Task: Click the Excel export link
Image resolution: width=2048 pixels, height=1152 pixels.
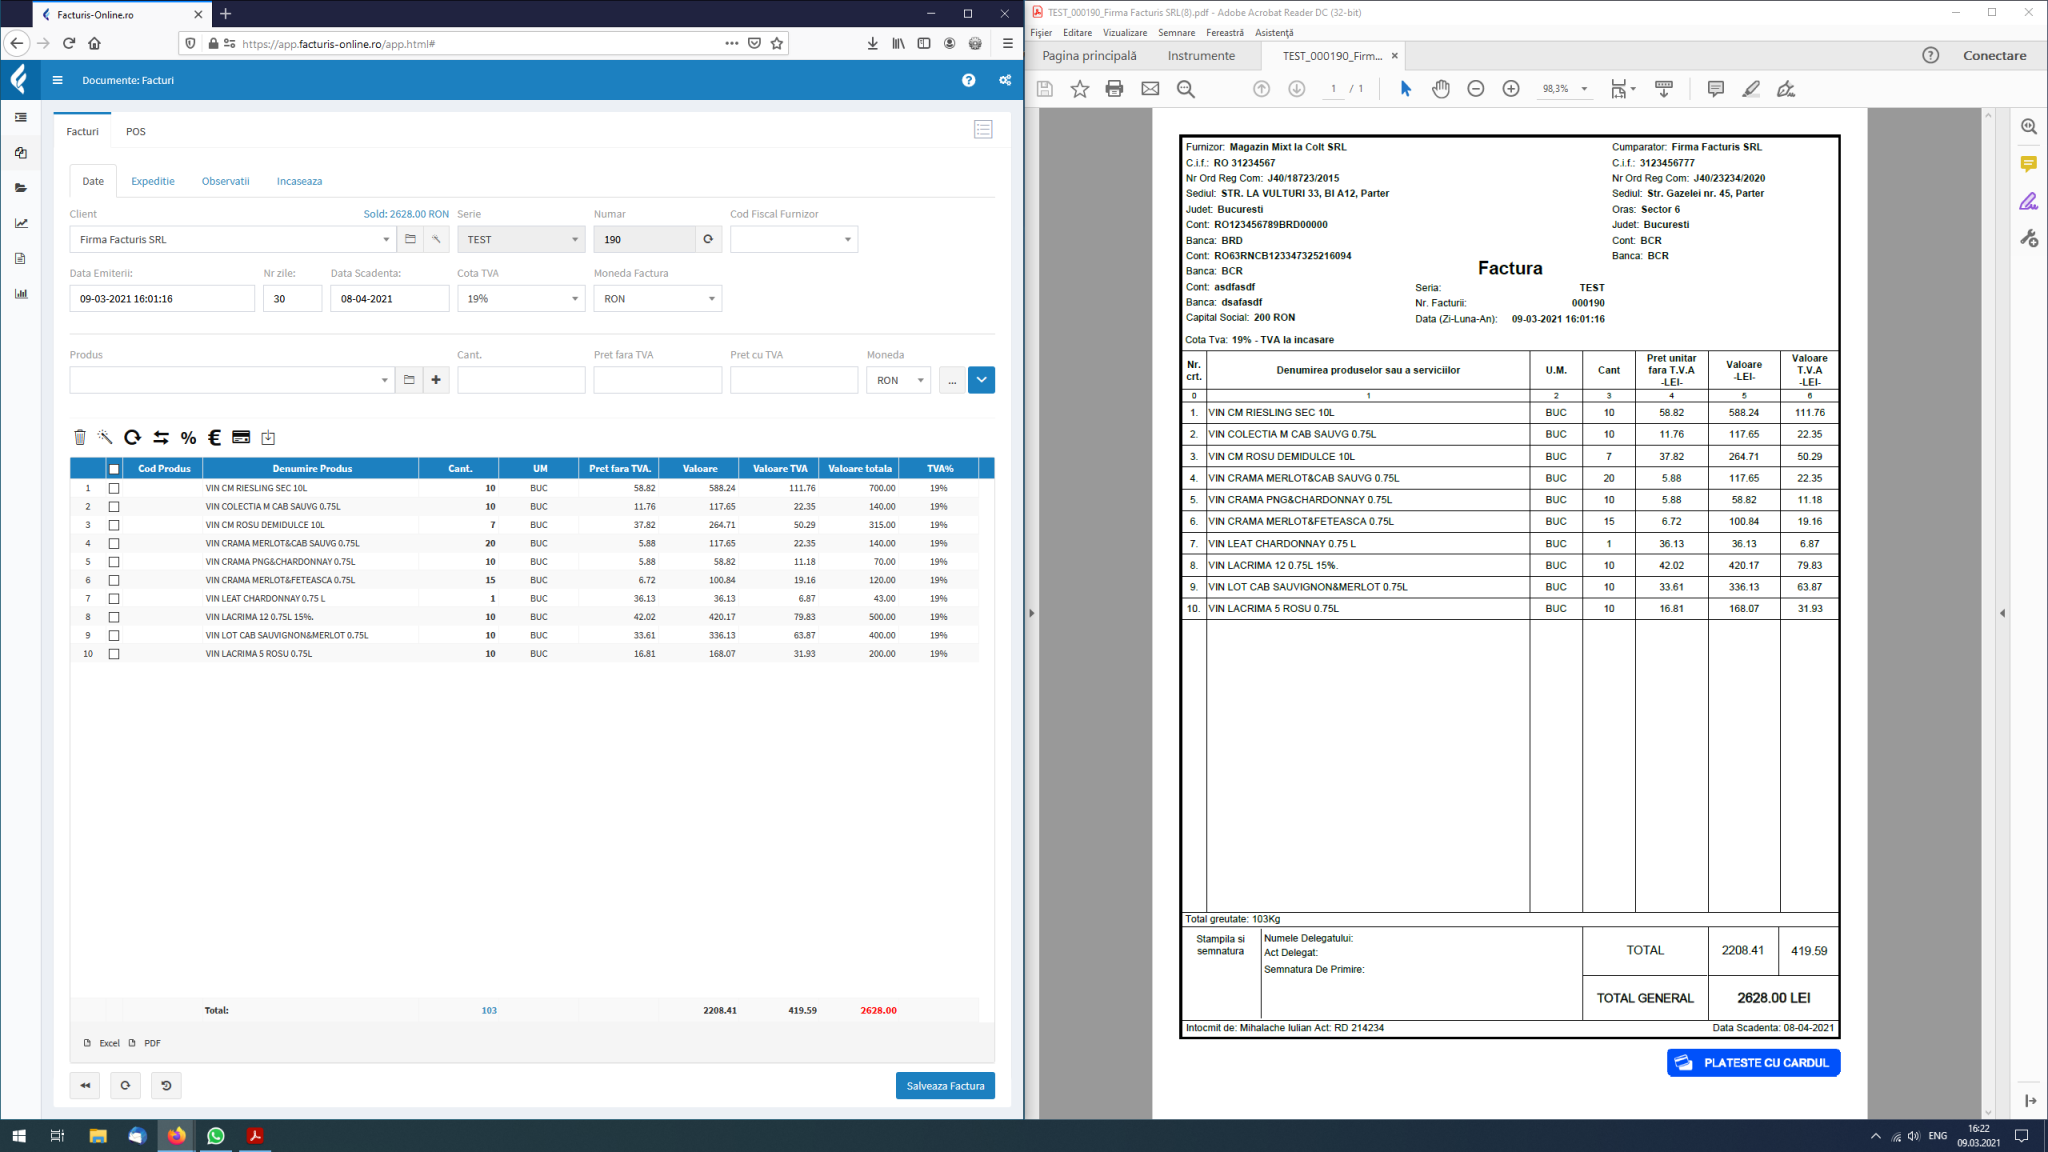Action: click(x=109, y=1043)
